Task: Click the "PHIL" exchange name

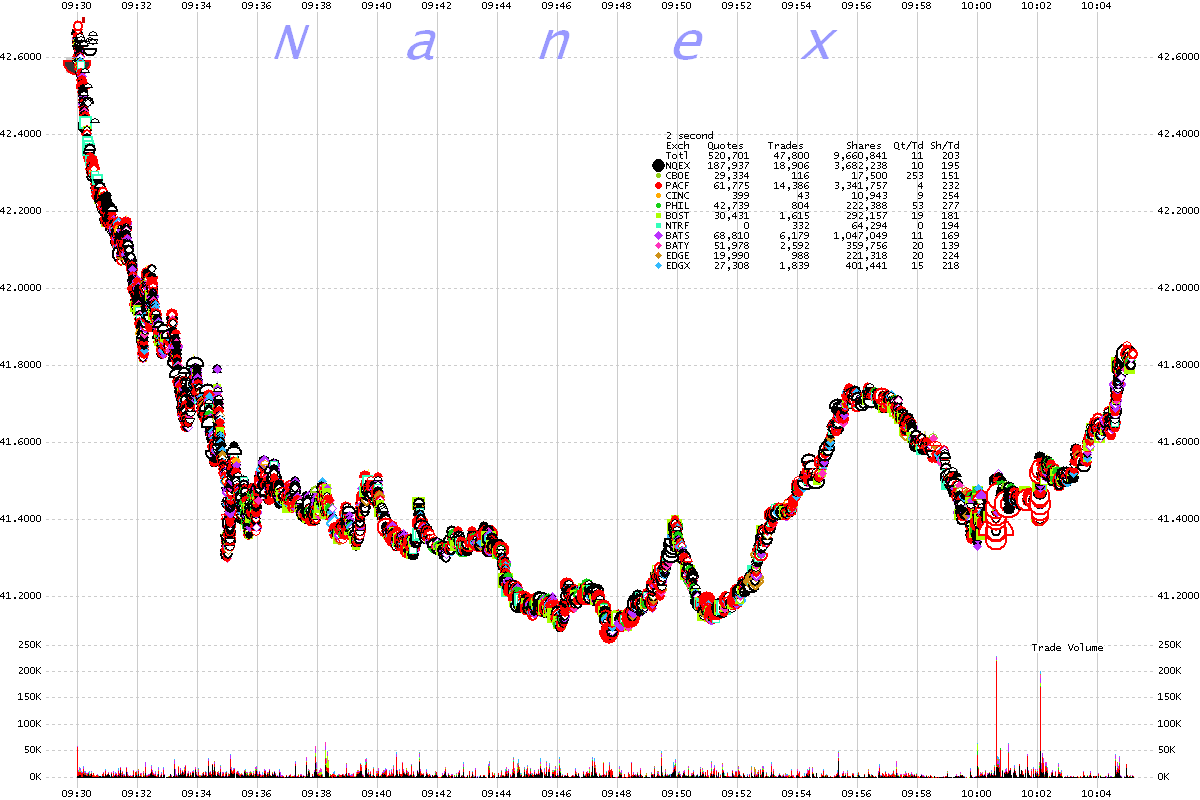Action: tap(678, 206)
